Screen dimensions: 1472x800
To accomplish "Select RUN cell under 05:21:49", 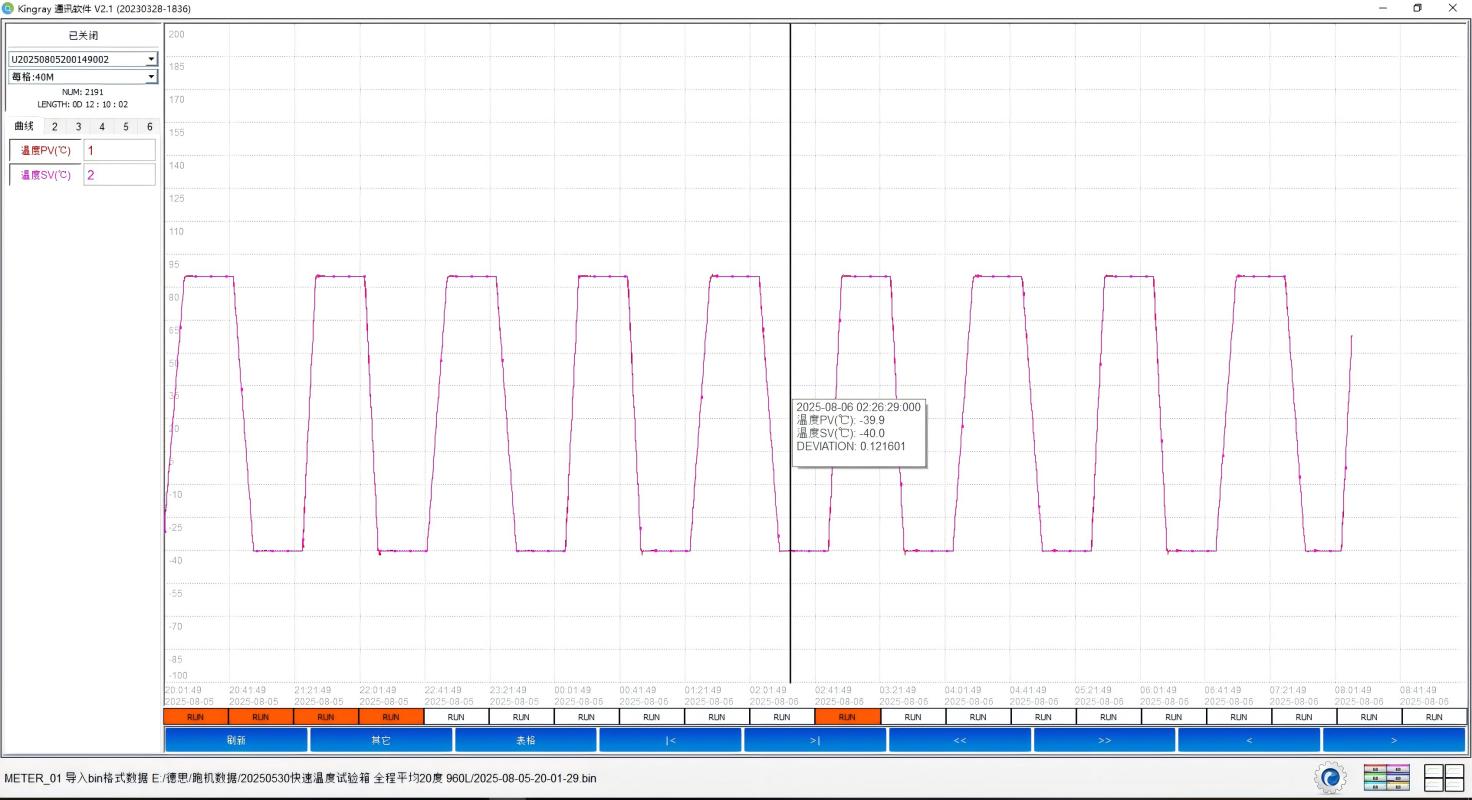I will pyautogui.click(x=1108, y=717).
